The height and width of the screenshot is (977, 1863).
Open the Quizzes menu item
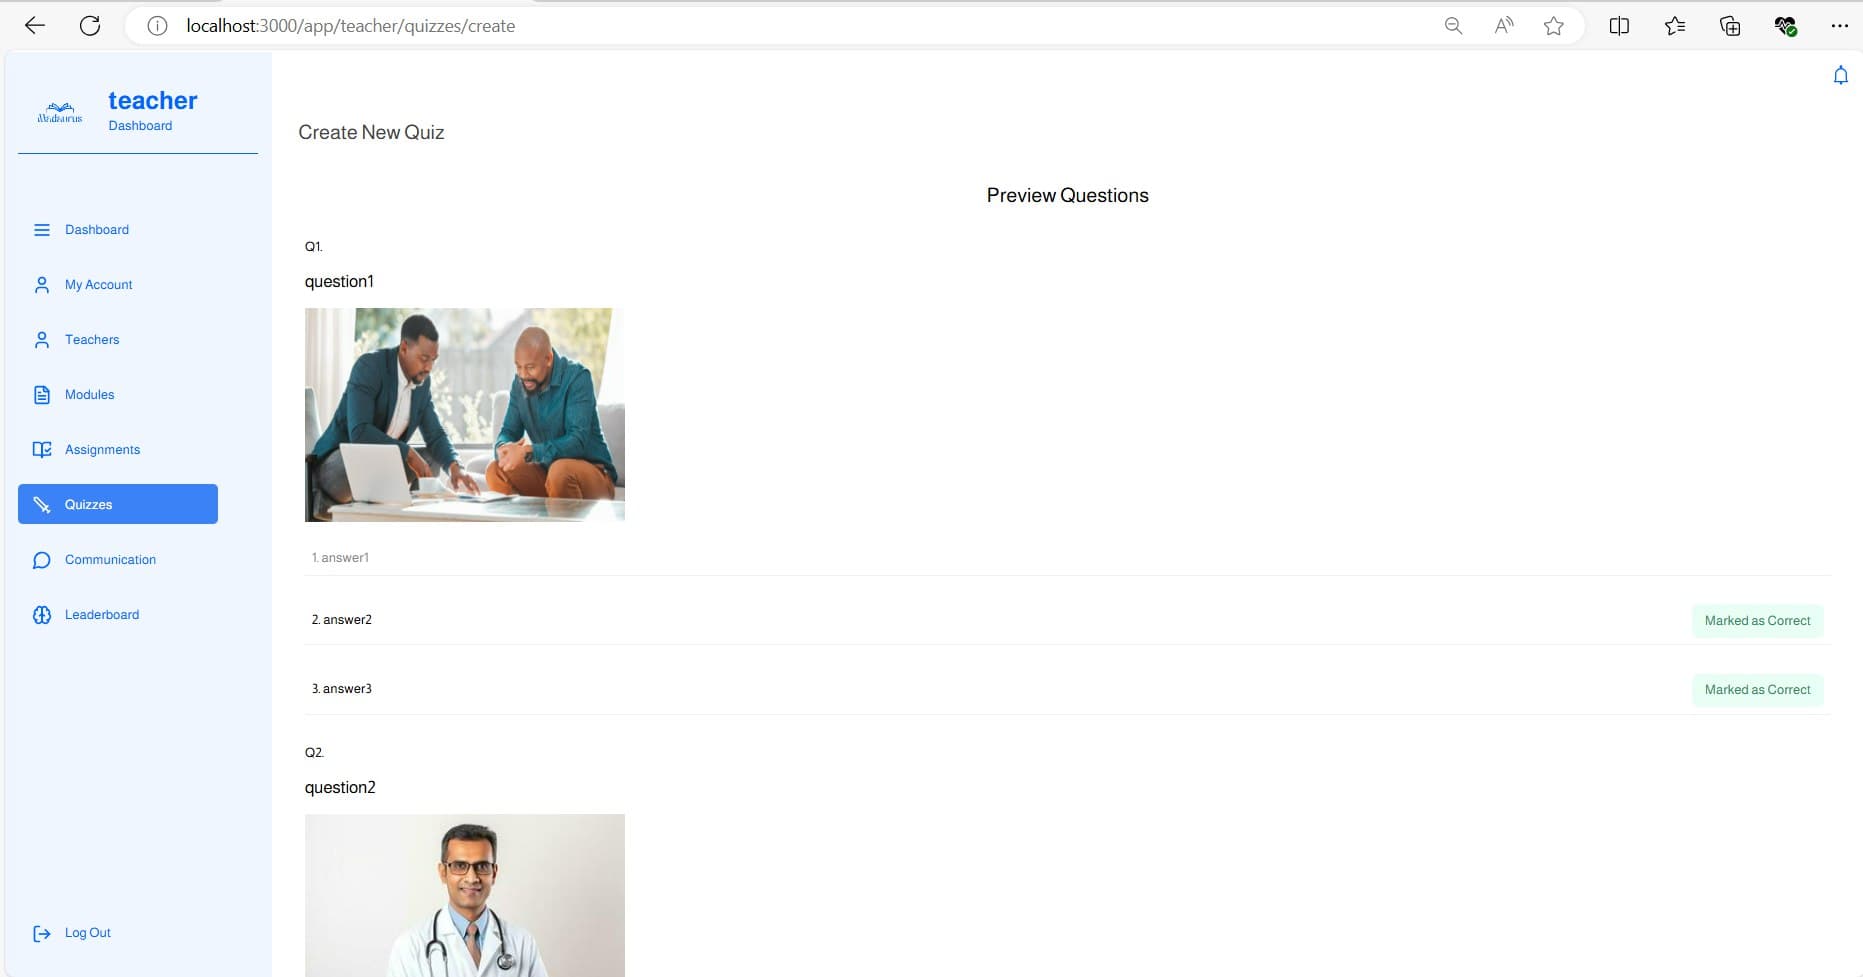[x=118, y=504]
